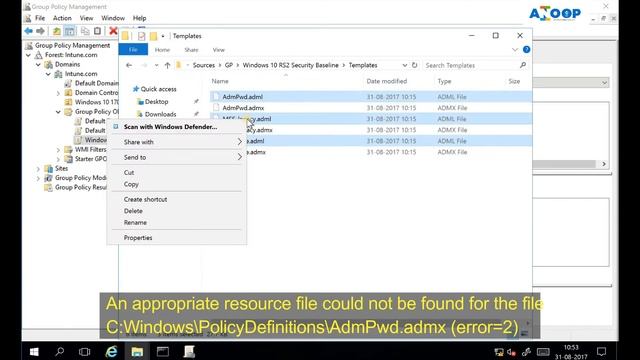640x360 pixels.
Task: Open the Windows Start menu
Action: [x=34, y=351]
